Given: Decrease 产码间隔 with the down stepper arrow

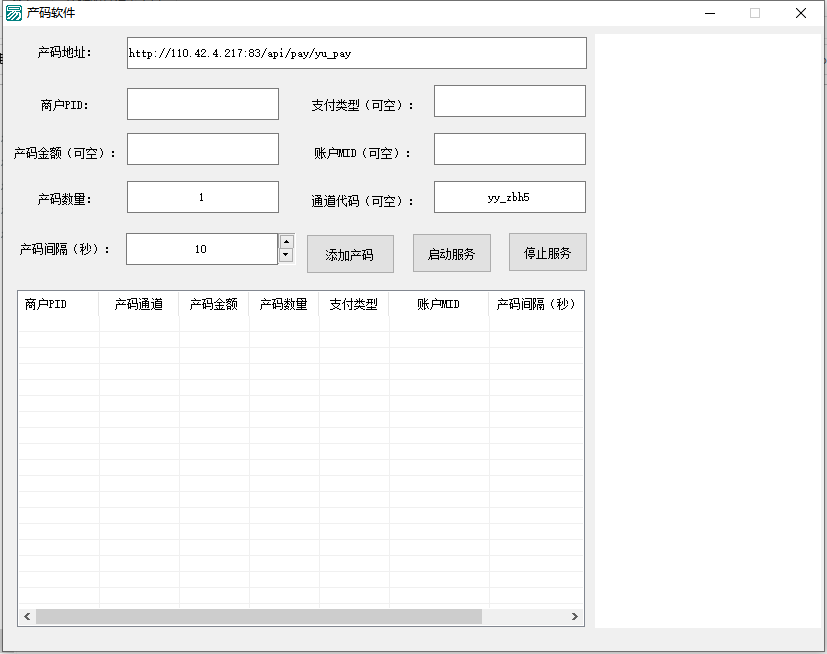Looking at the screenshot, I should (284, 255).
